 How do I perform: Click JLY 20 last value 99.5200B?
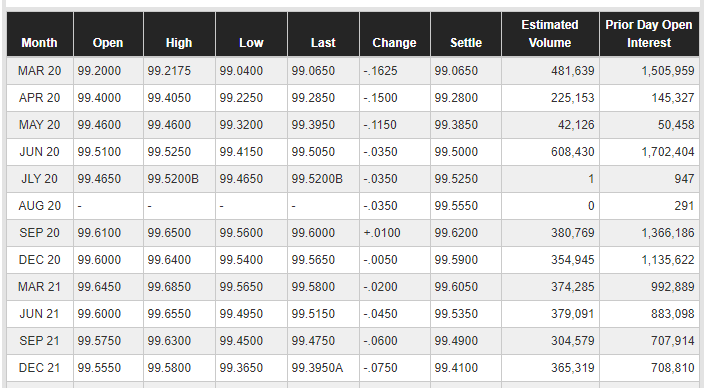click(x=317, y=179)
